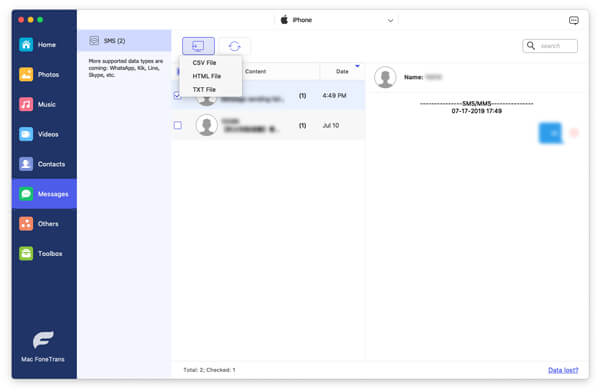This screenshot has height=392, width=600.
Task: Open the feedback chat icon
Action: pyautogui.click(x=573, y=20)
